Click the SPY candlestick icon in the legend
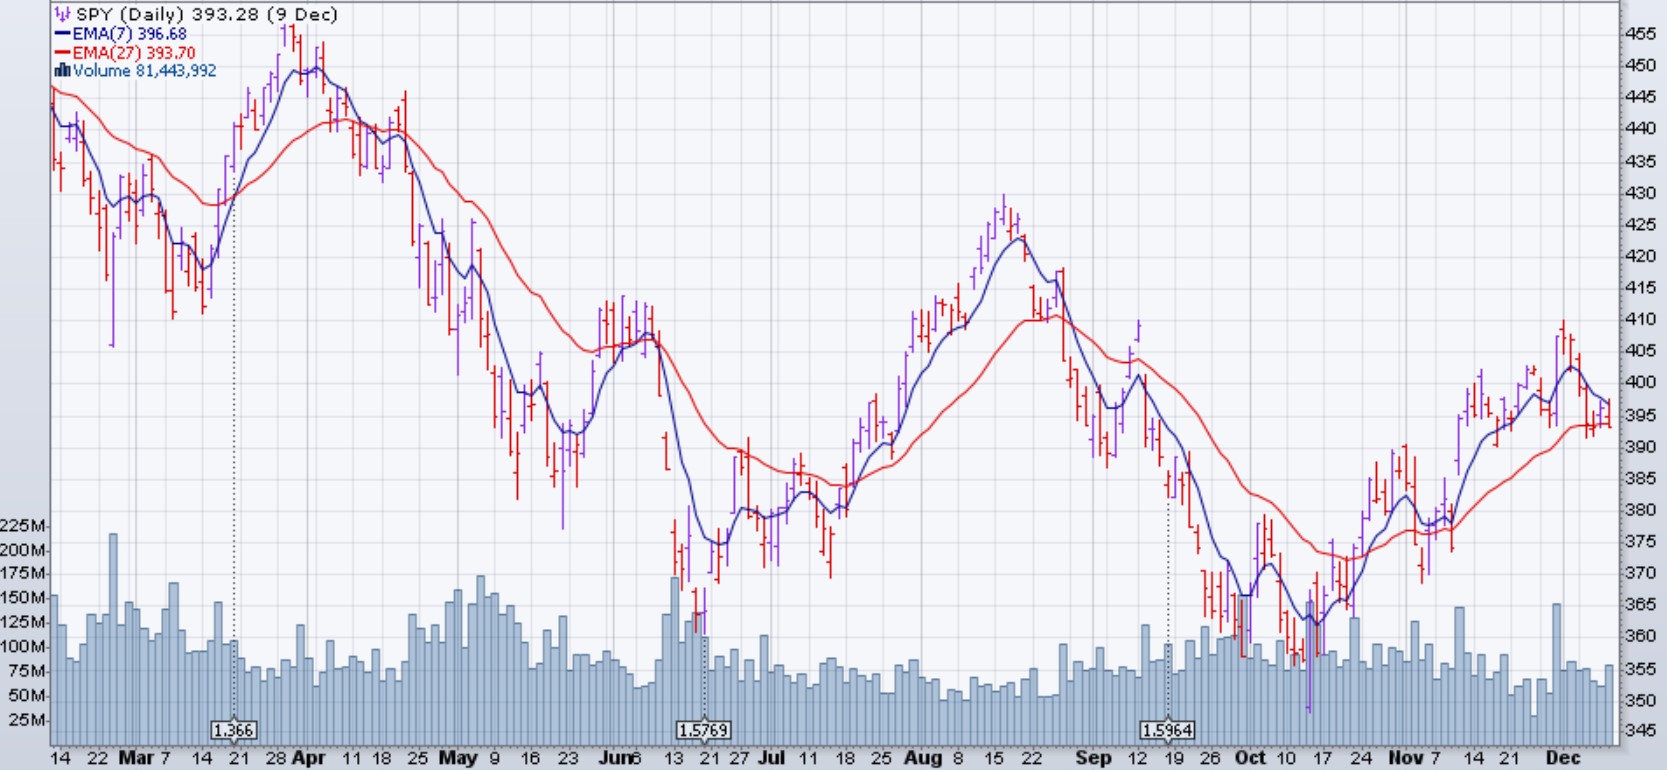 pyautogui.click(x=62, y=14)
